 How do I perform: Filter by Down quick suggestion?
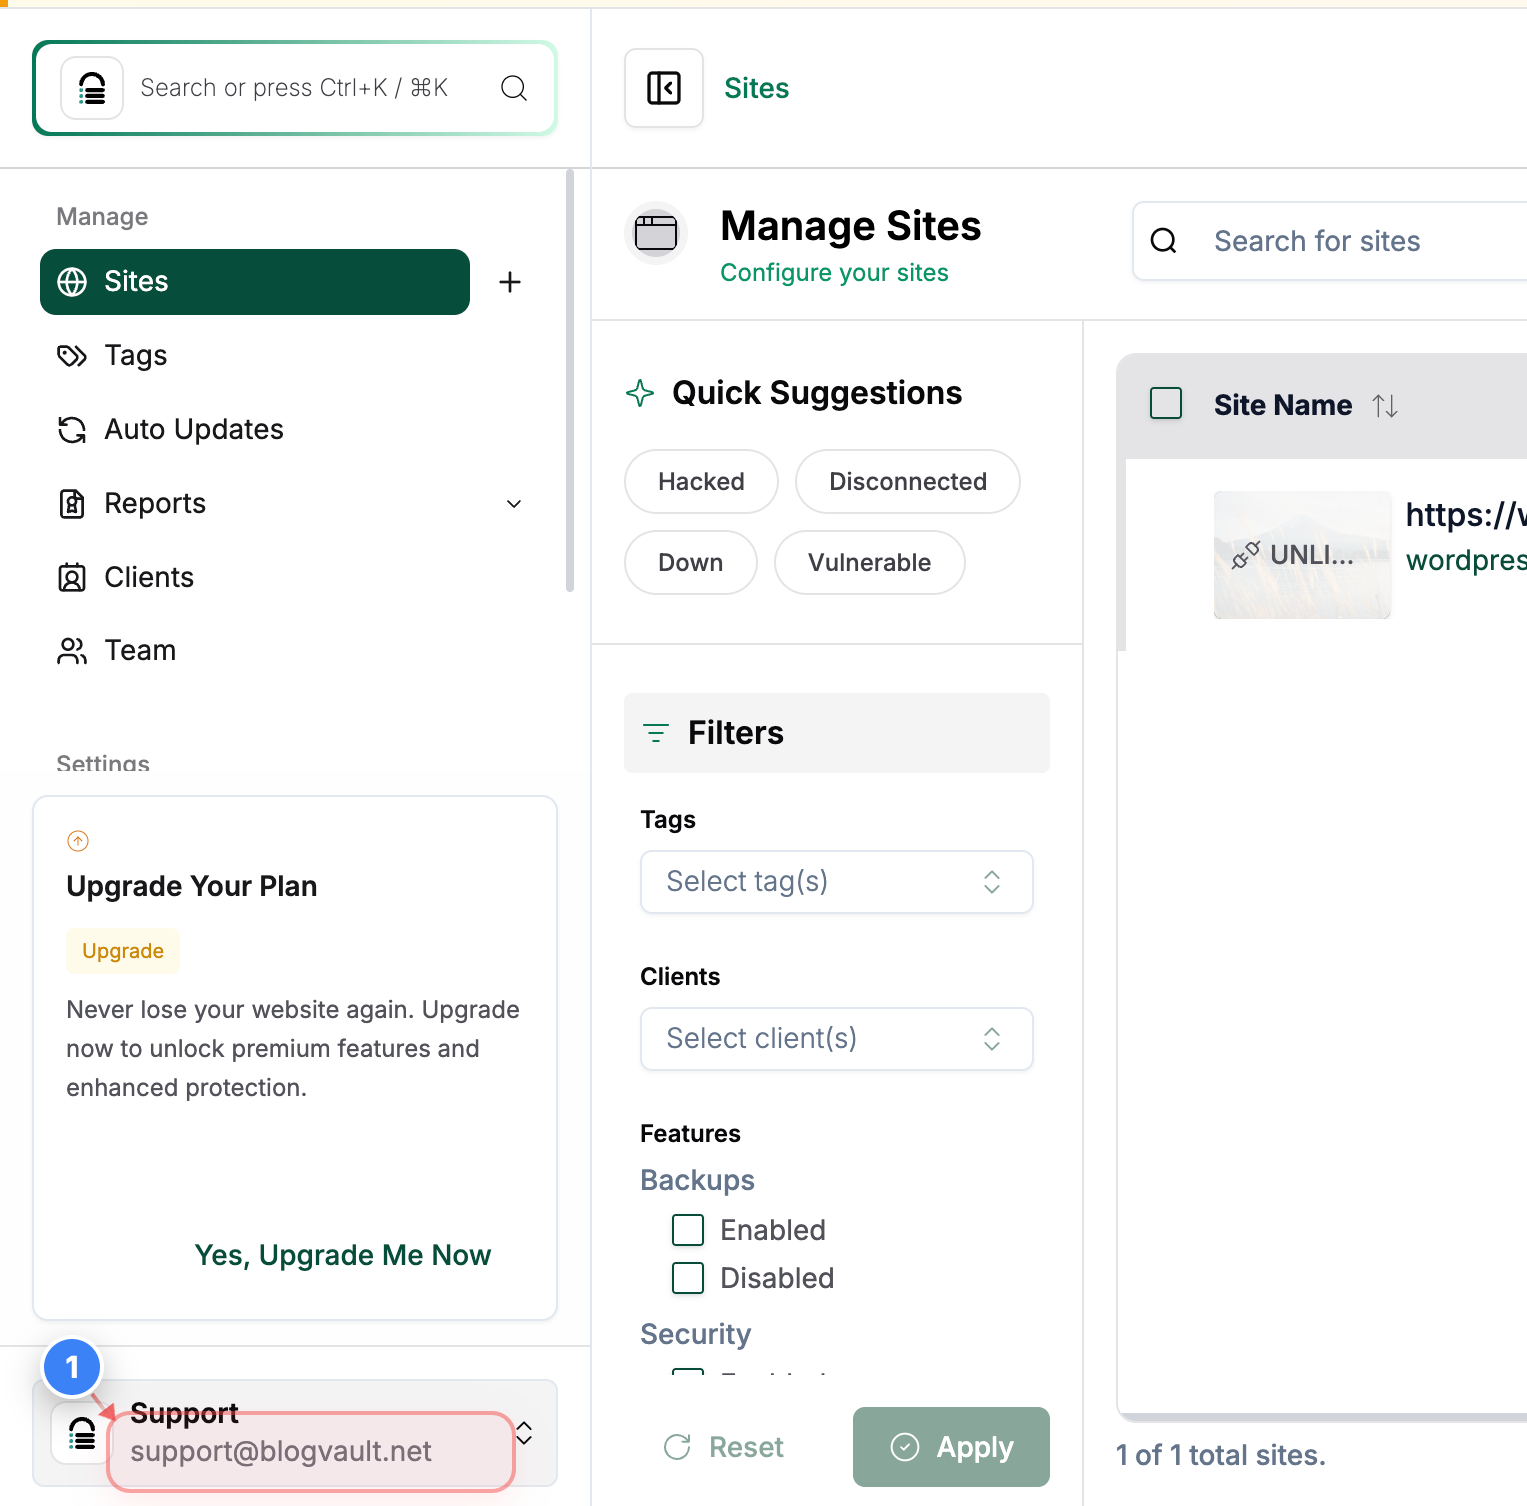tap(691, 563)
